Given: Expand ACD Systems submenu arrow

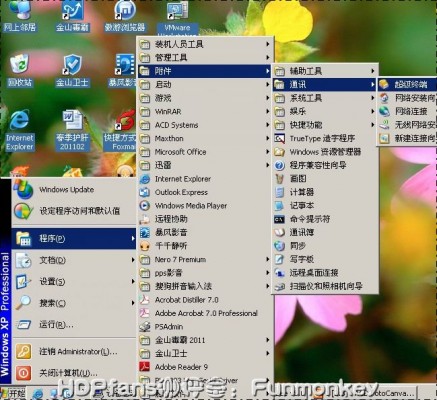Looking at the screenshot, I should 267,125.
